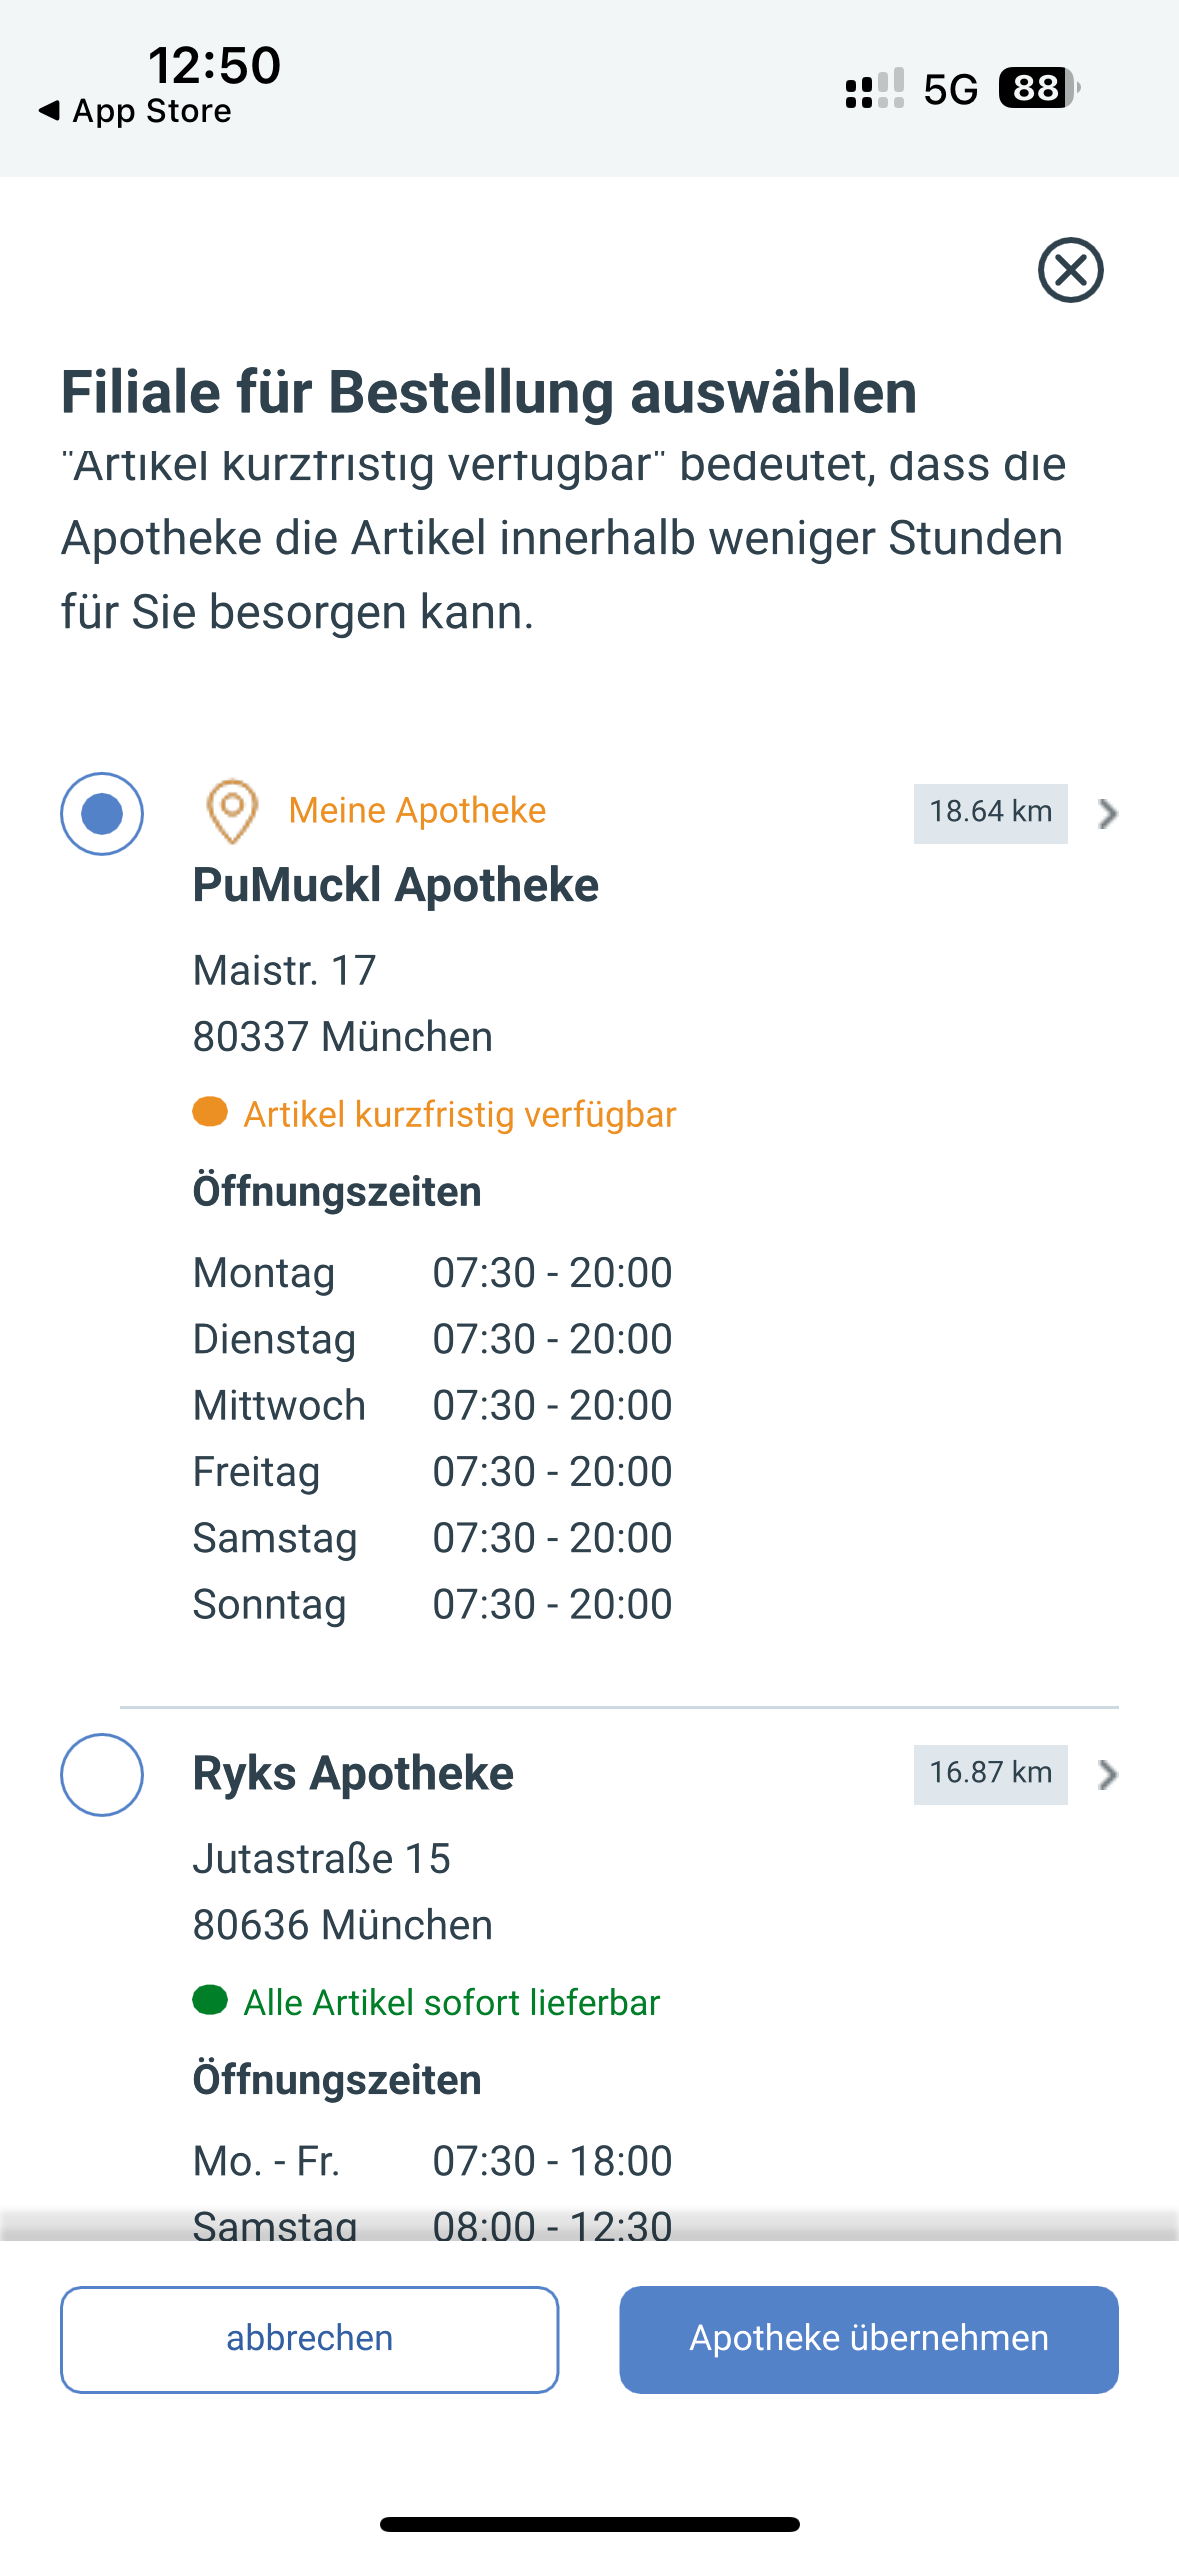The width and height of the screenshot is (1179, 2556).
Task: Tap the 18.64 km distance badge
Action: pyautogui.click(x=990, y=813)
